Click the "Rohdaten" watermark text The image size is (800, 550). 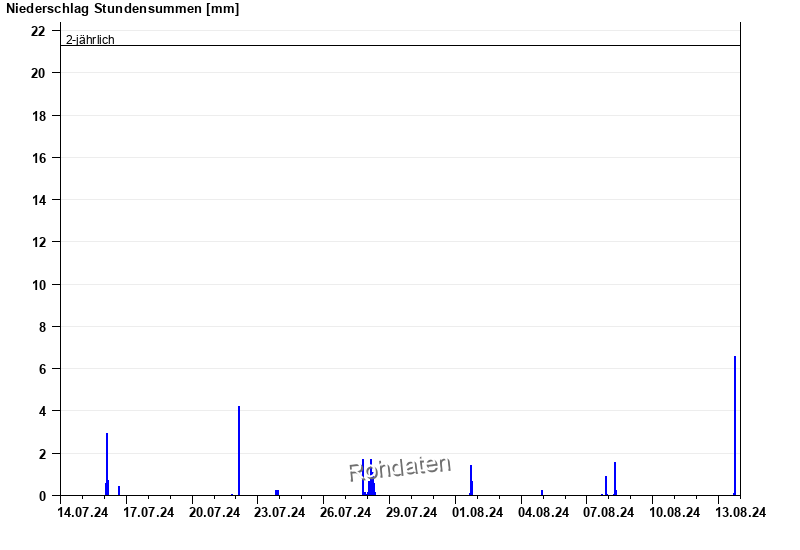click(x=400, y=468)
